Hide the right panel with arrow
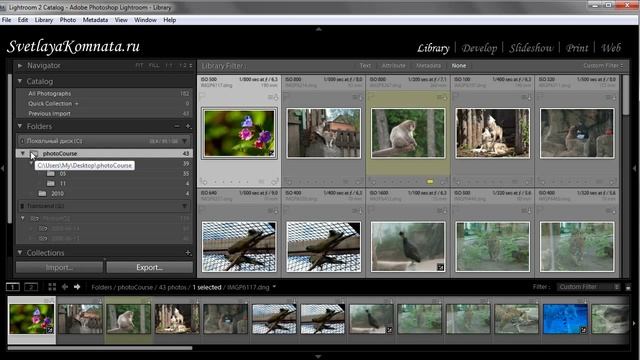Viewport: 640px width, 360px height. (x=635, y=168)
